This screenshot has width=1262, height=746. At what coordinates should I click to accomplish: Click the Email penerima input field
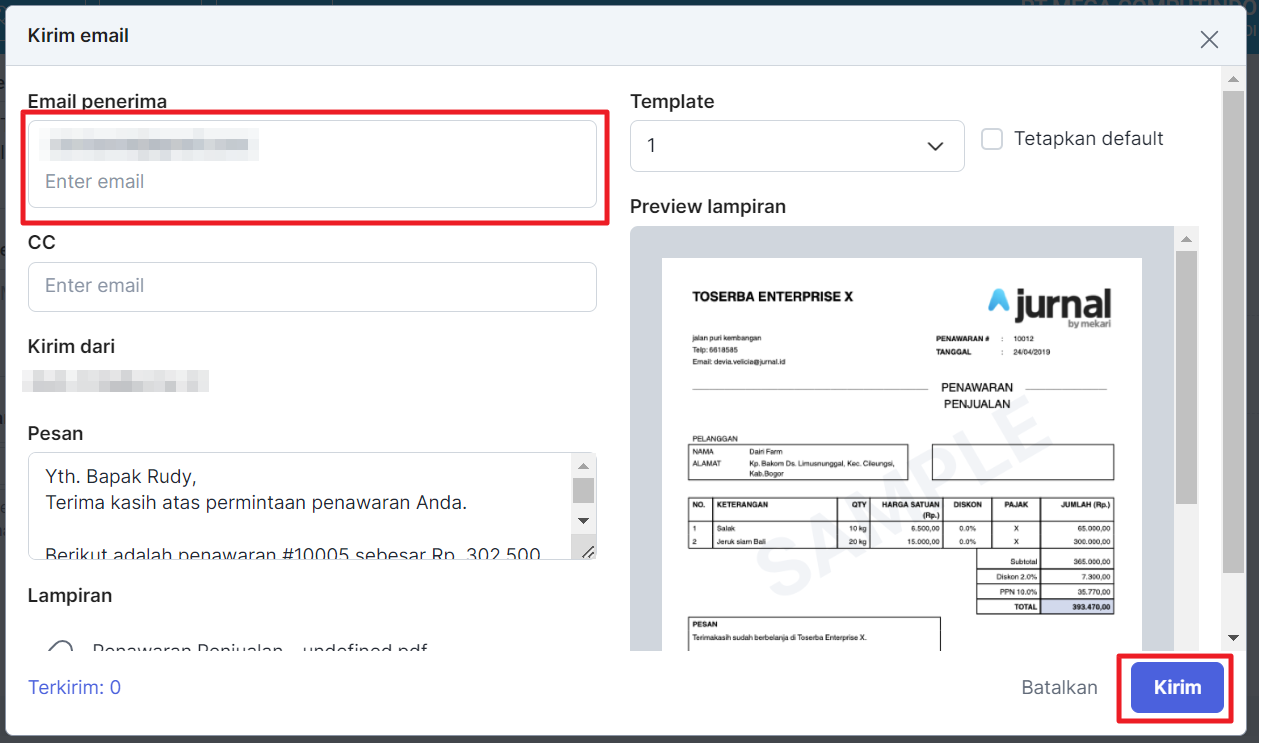(310, 182)
